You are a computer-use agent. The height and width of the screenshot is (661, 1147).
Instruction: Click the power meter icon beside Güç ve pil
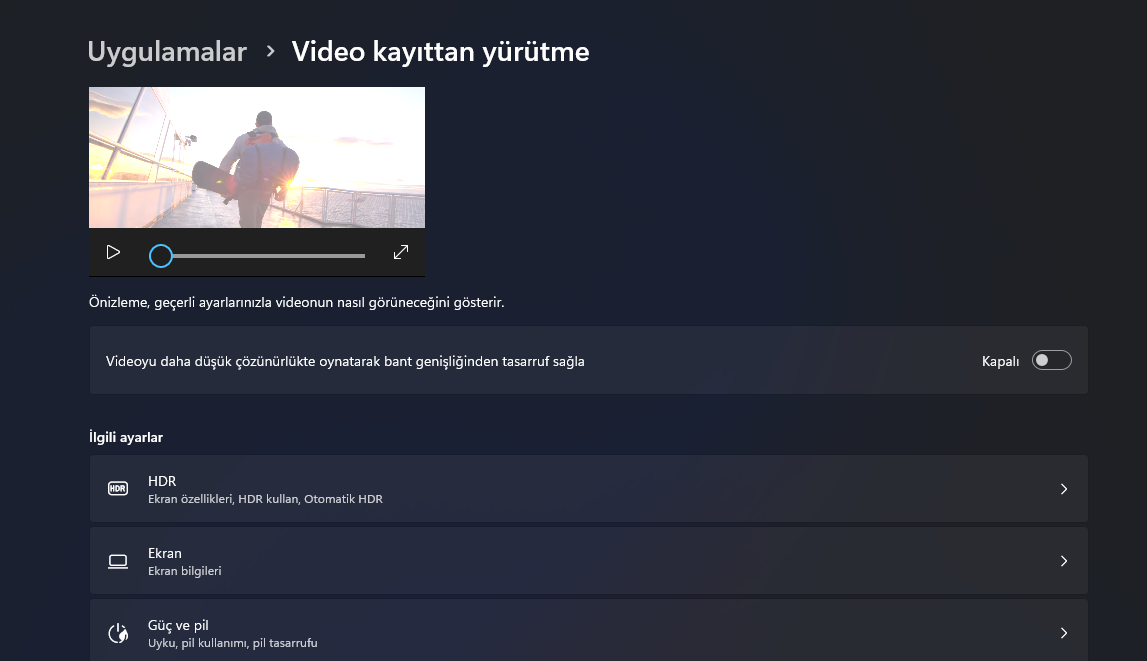click(x=118, y=633)
